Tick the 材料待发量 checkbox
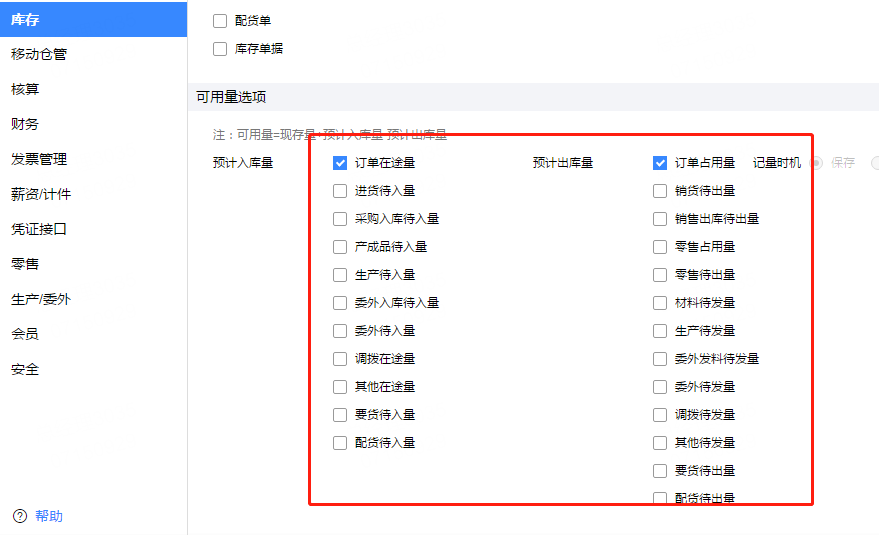 click(x=660, y=303)
